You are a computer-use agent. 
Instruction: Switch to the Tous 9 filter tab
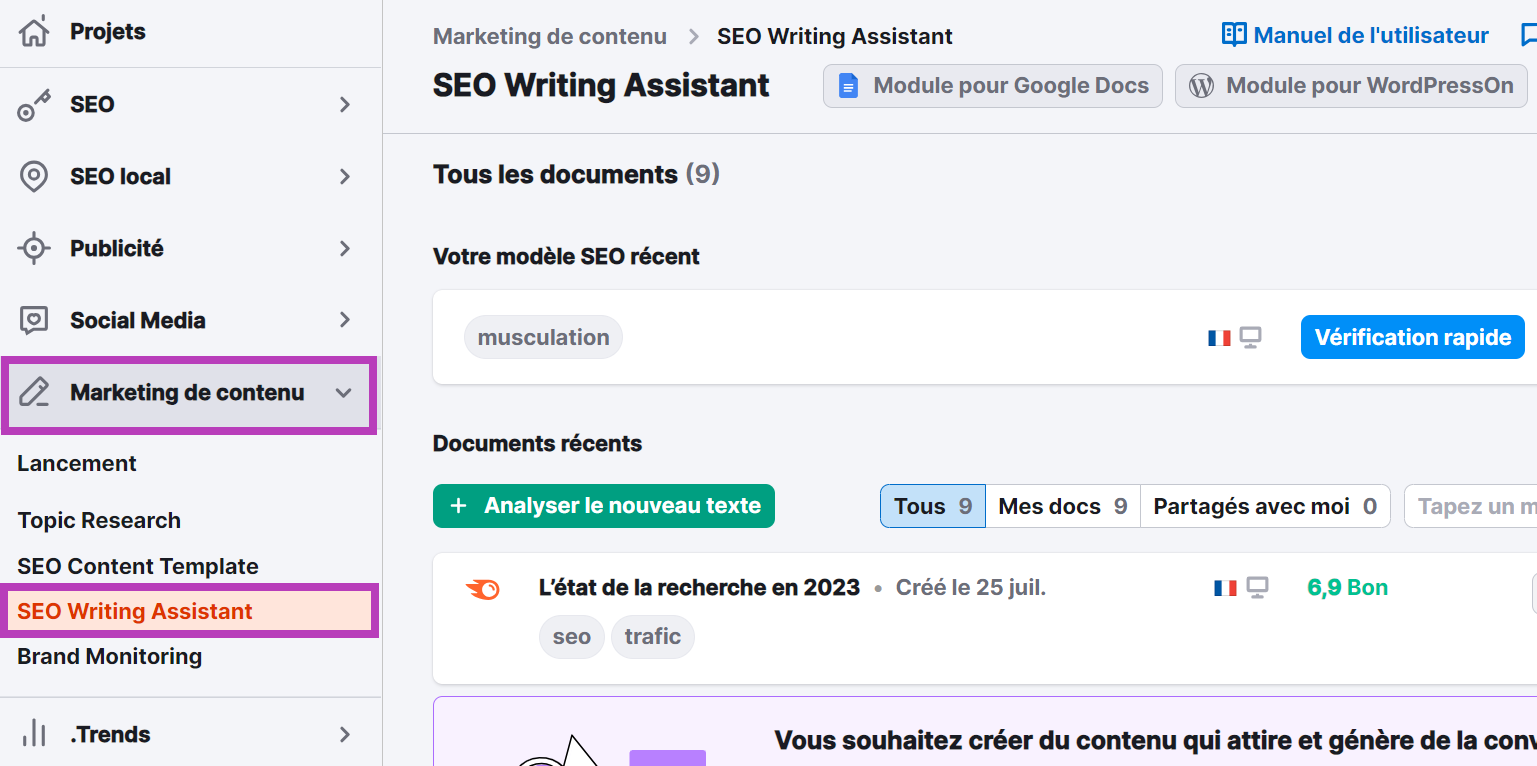933,506
